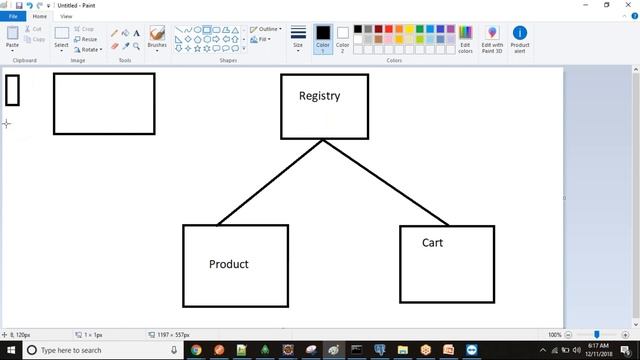This screenshot has width=640, height=360.
Task: Open Edit with Paint 3D
Action: click(492, 39)
